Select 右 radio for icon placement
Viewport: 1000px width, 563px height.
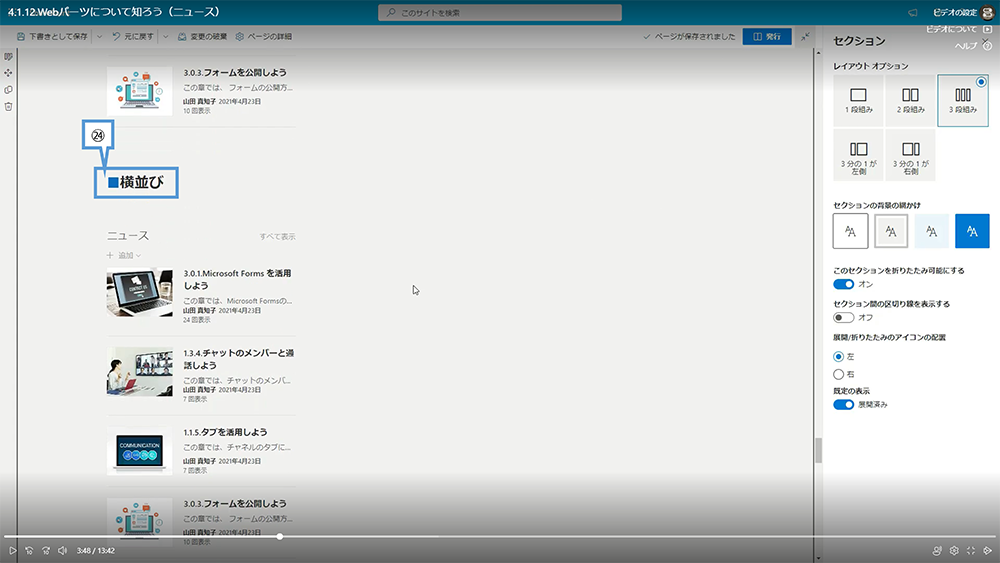pyautogui.click(x=839, y=374)
